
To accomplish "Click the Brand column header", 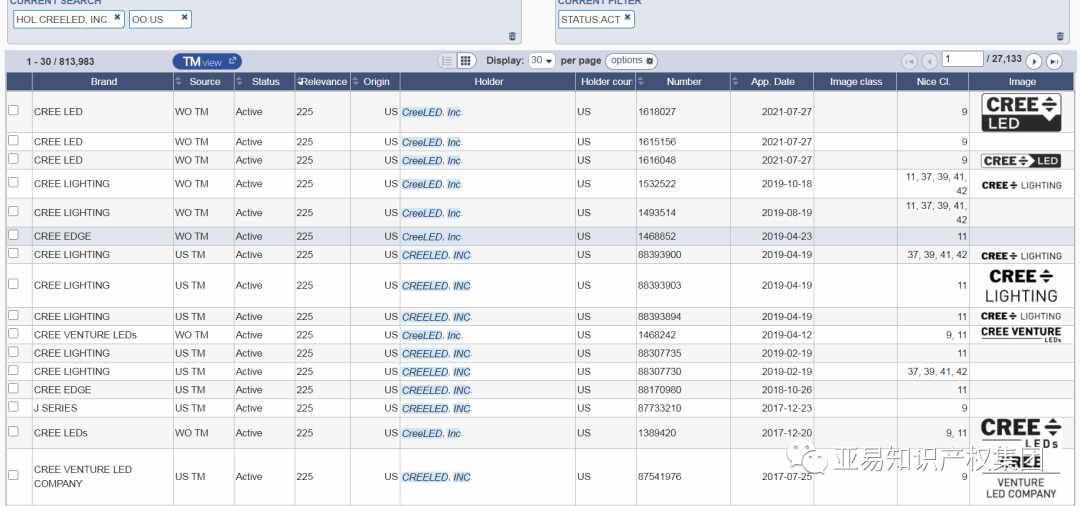I will tap(103, 82).
